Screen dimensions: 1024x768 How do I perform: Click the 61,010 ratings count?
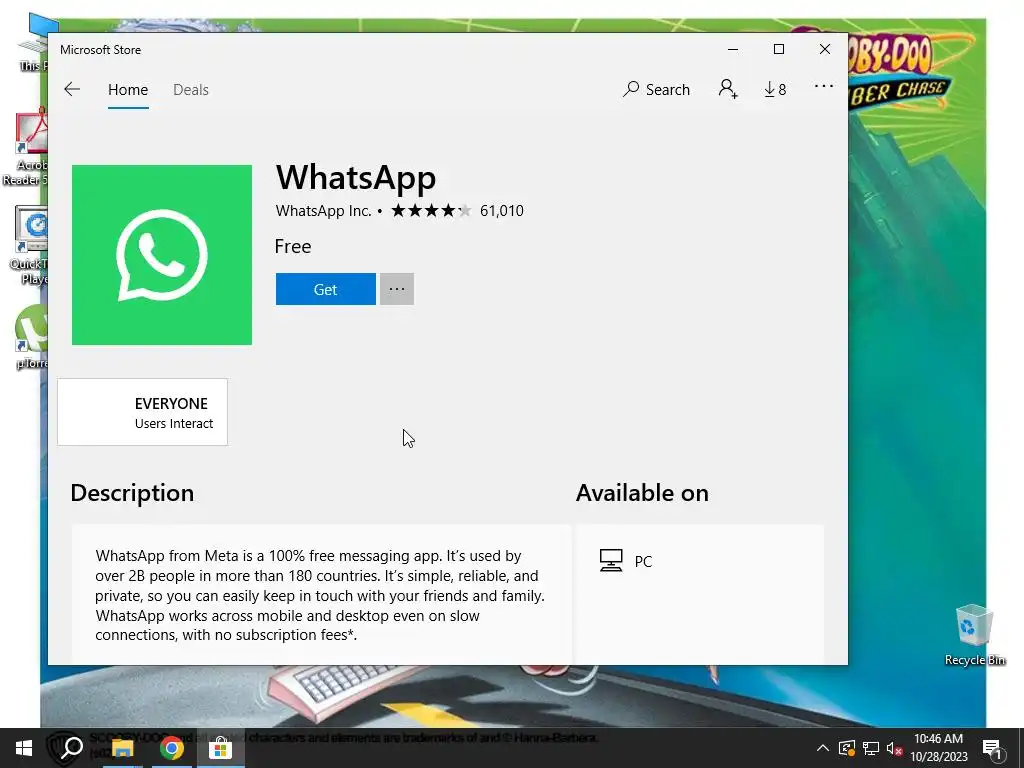tap(502, 211)
